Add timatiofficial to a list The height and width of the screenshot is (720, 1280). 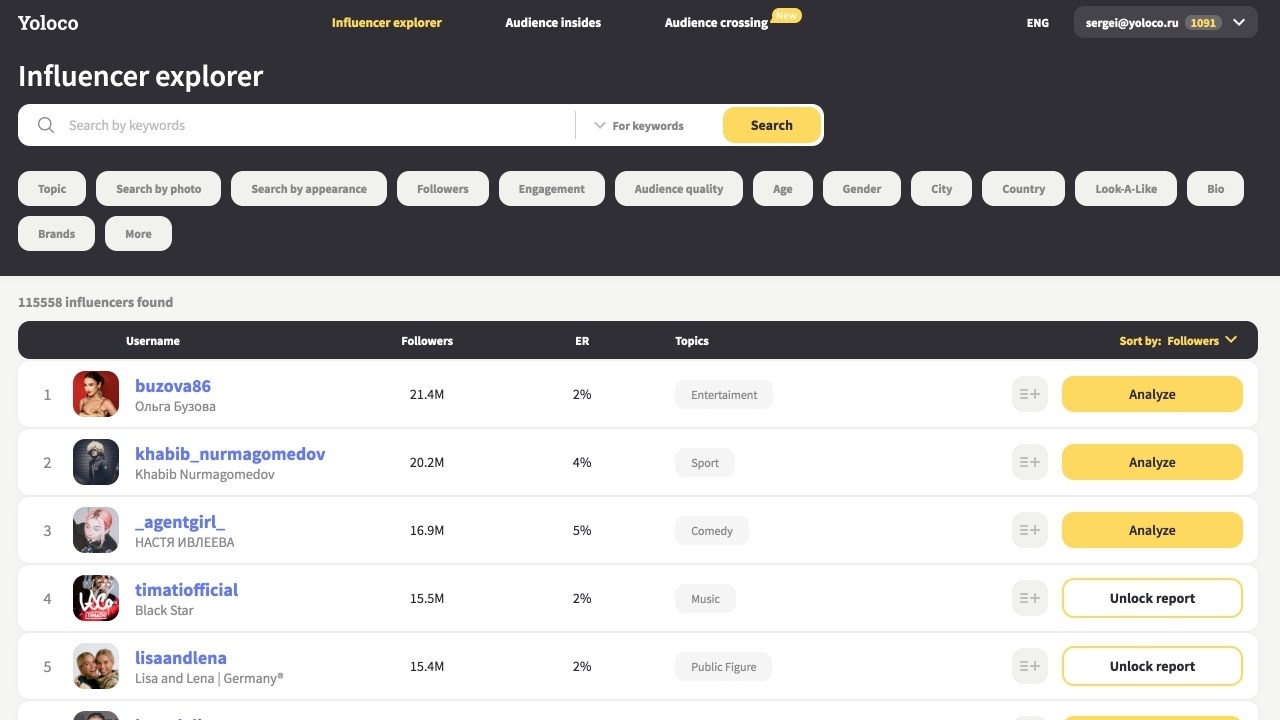coord(1030,598)
